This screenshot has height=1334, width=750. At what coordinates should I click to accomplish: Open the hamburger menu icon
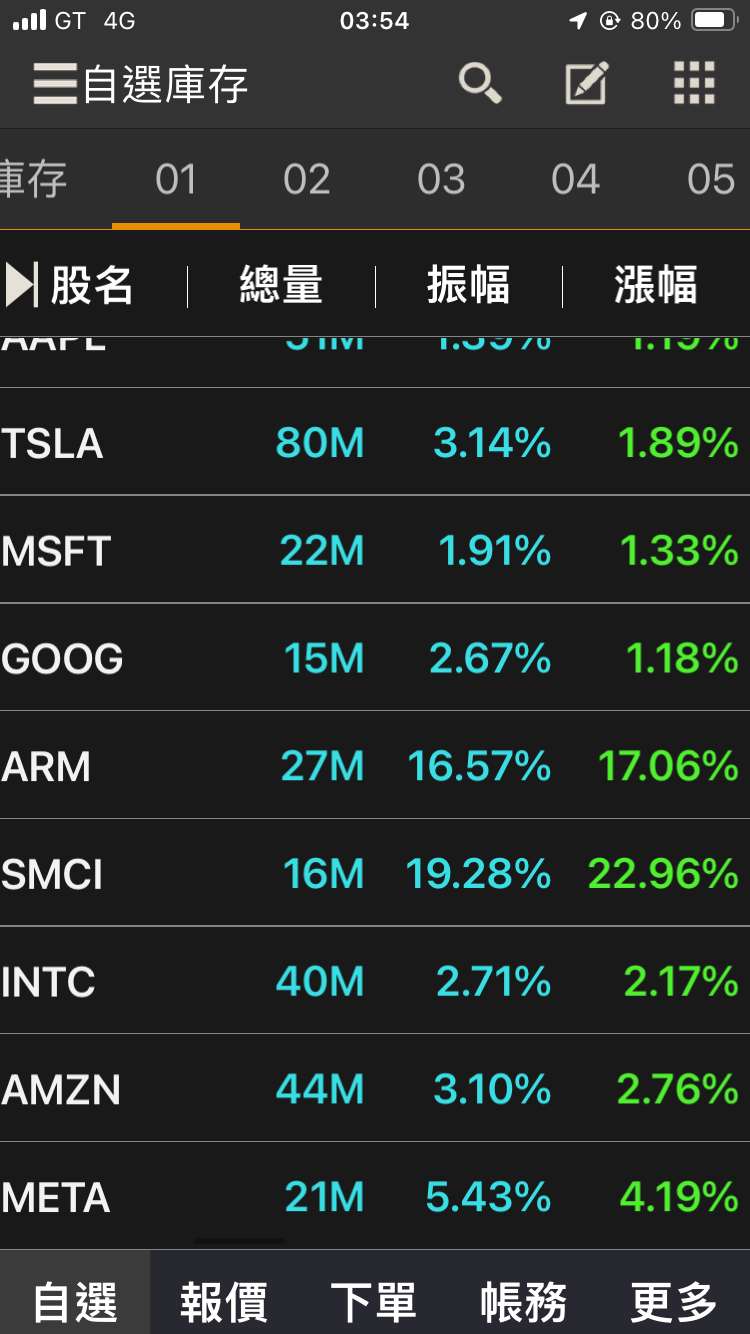click(54, 84)
